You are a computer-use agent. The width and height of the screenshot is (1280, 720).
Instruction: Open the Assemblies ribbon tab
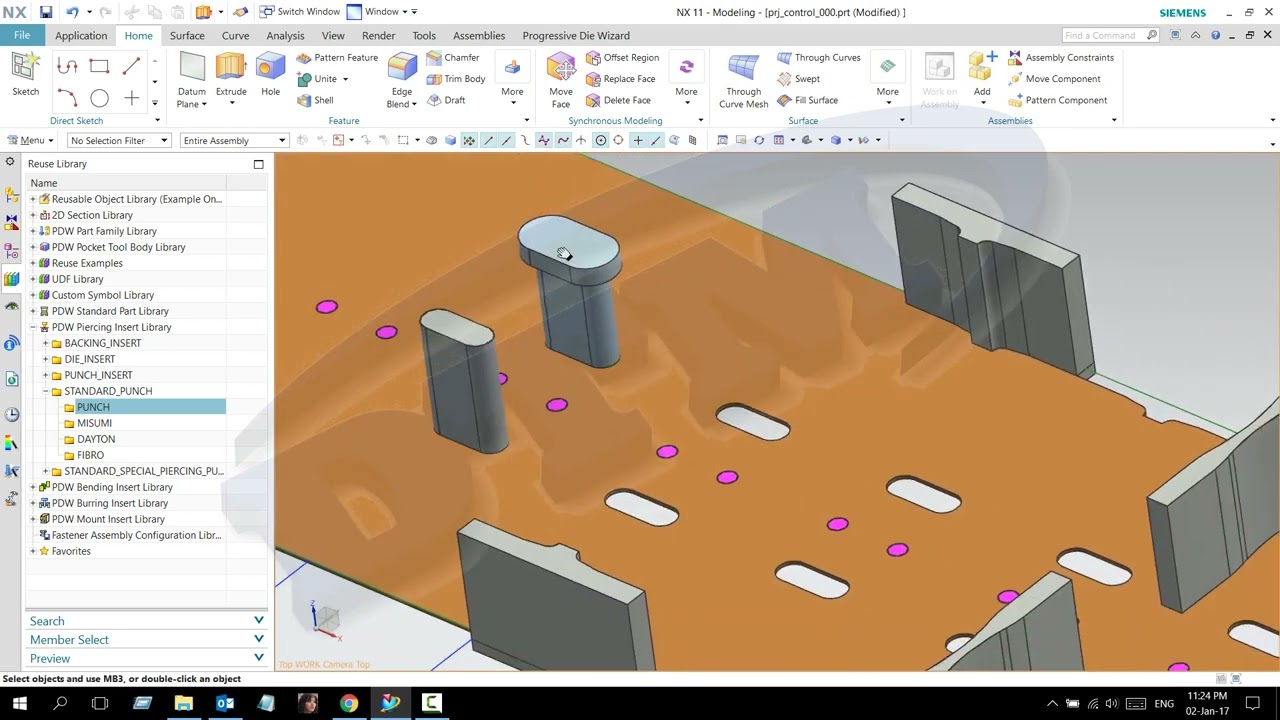pyautogui.click(x=479, y=36)
